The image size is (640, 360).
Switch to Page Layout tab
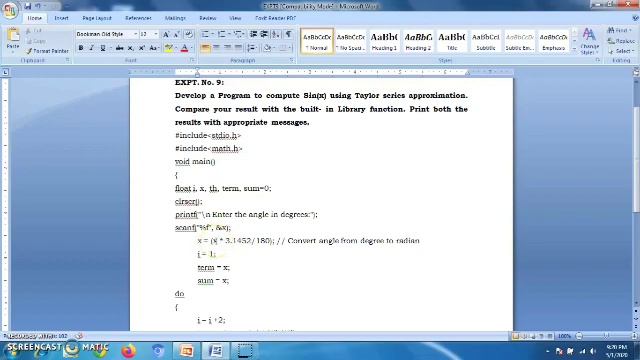pyautogui.click(x=97, y=18)
